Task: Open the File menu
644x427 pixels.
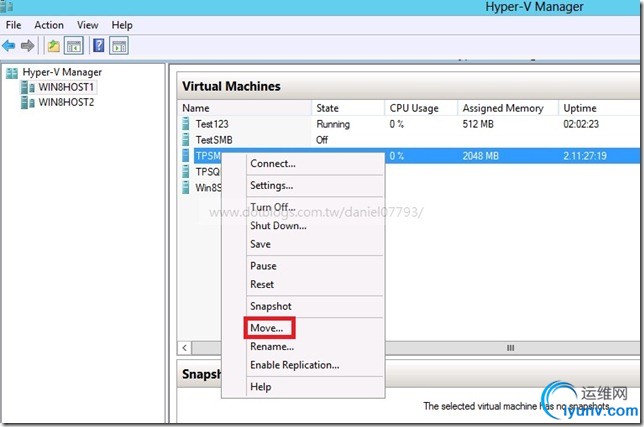Action: pos(13,25)
